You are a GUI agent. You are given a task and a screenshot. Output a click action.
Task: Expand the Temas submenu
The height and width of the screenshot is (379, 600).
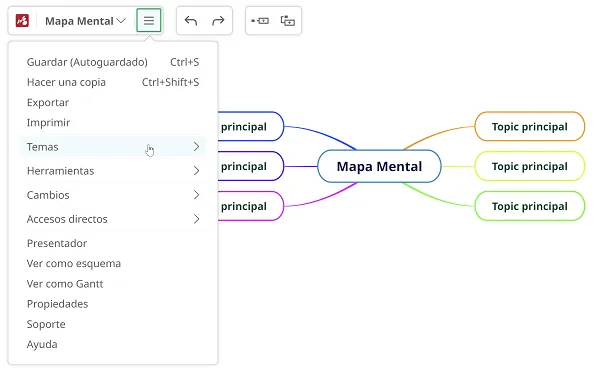[x=113, y=147]
